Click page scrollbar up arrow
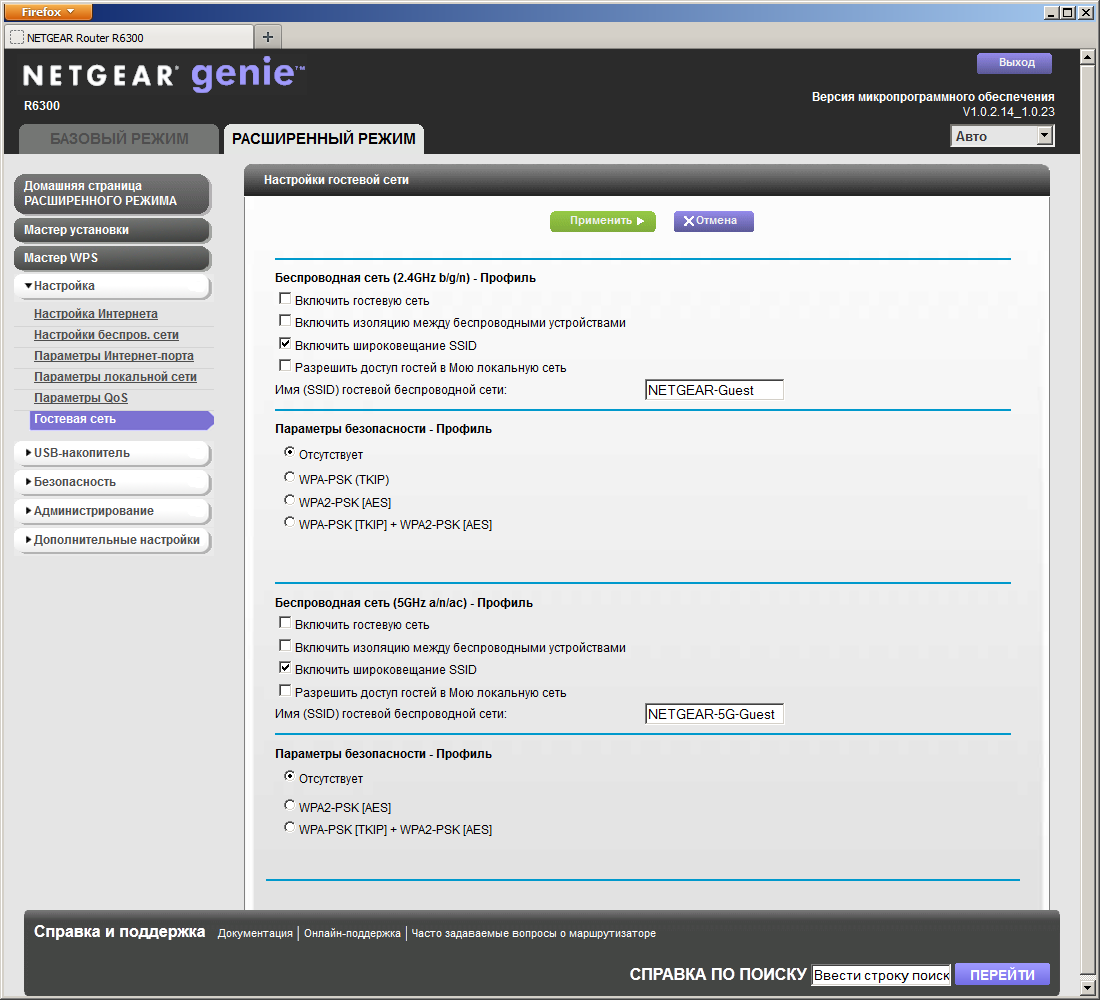The width and height of the screenshot is (1100, 1000). (1087, 57)
